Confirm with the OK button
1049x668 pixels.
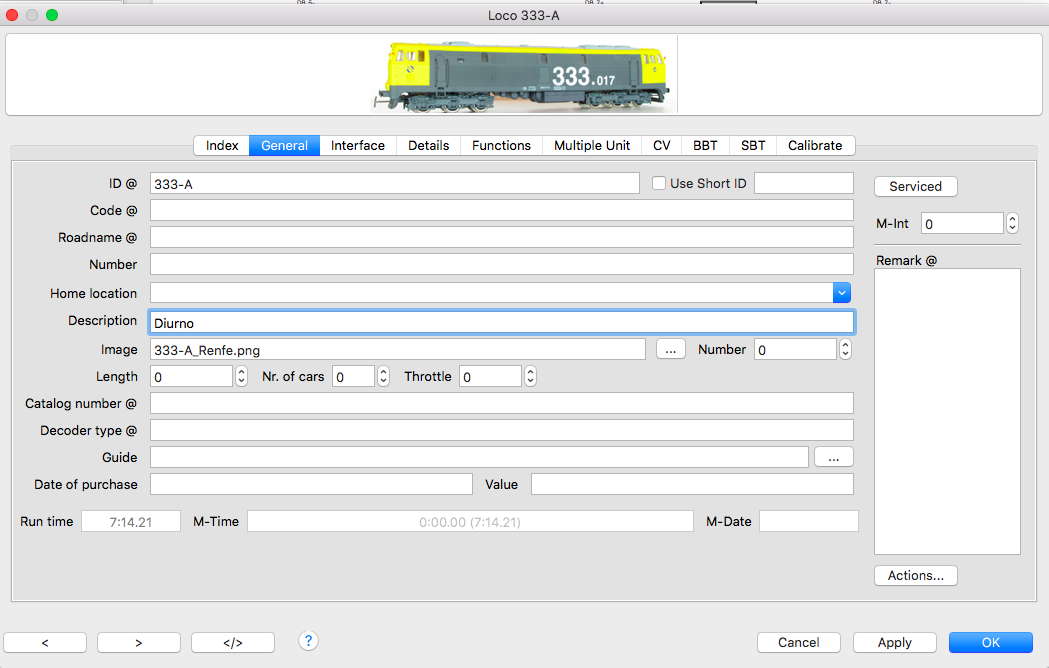[991, 643]
